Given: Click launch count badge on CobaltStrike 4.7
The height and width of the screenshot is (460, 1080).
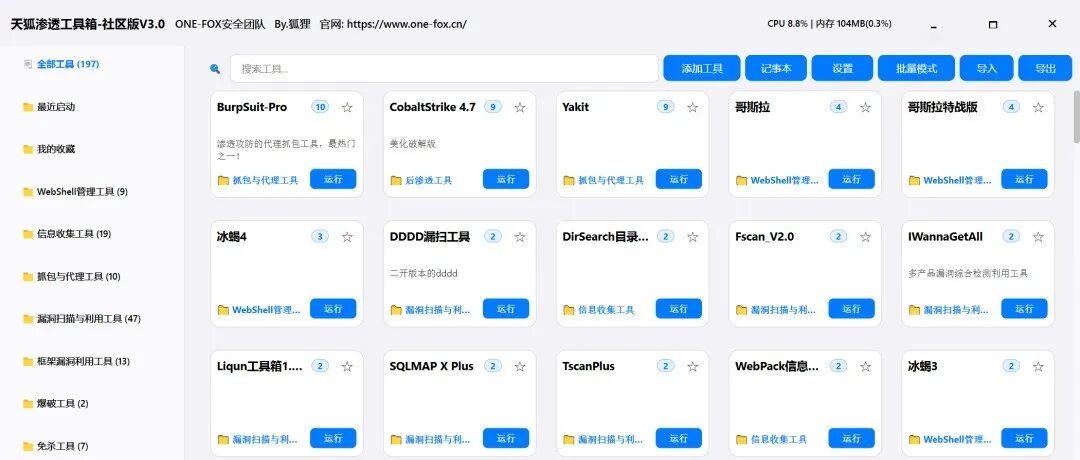Looking at the screenshot, I should pos(492,107).
